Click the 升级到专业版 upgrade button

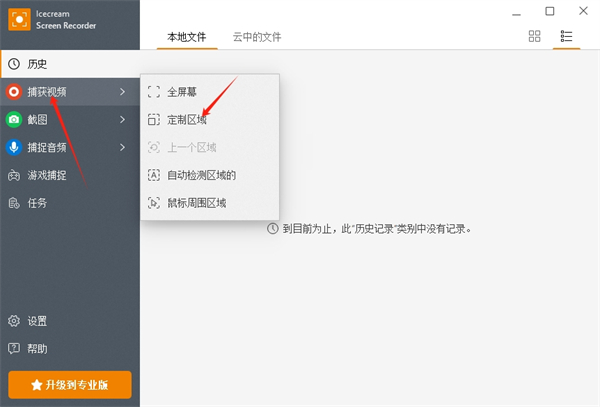pyautogui.click(x=70, y=384)
